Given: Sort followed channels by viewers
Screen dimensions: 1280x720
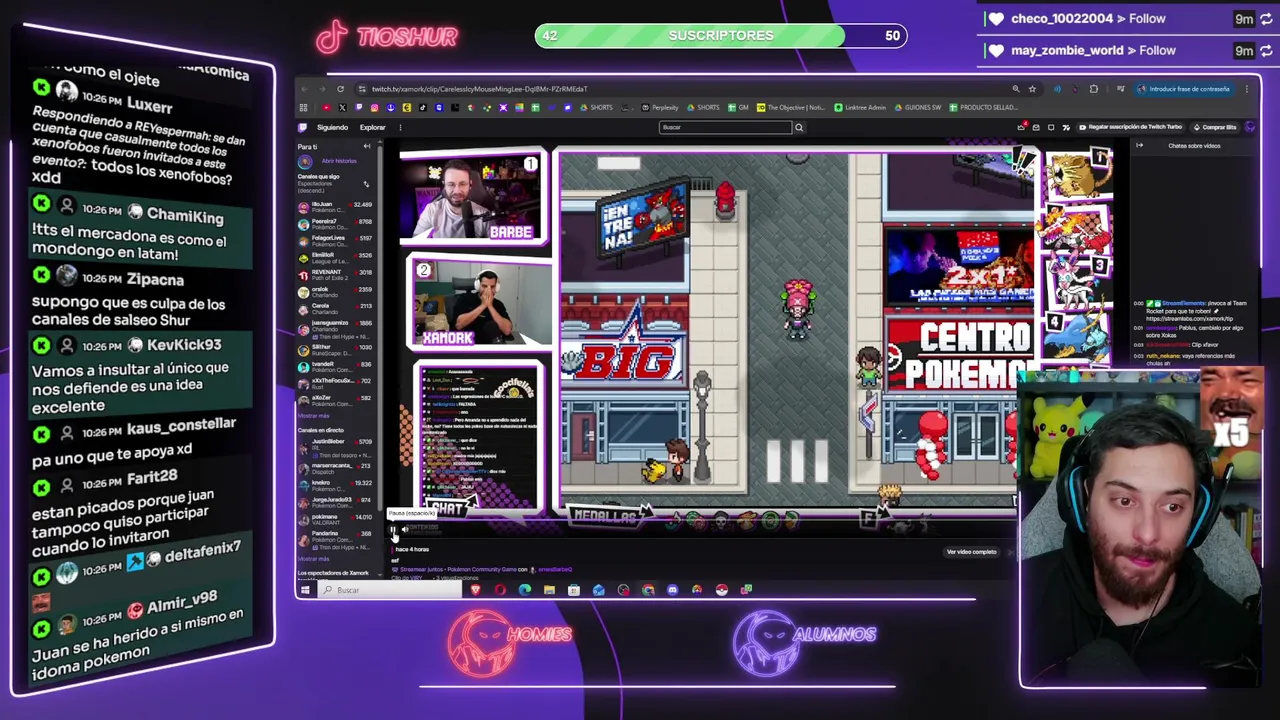Looking at the screenshot, I should coord(366,184).
